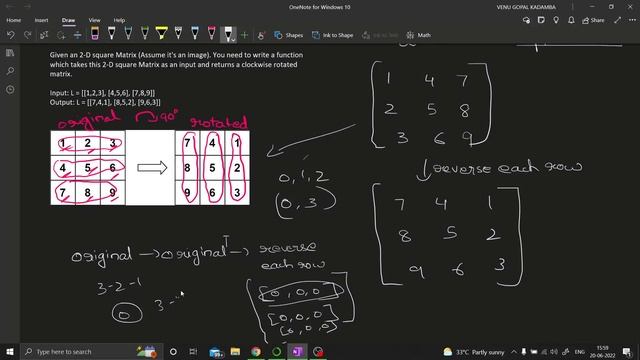Open the View tab

click(94, 20)
